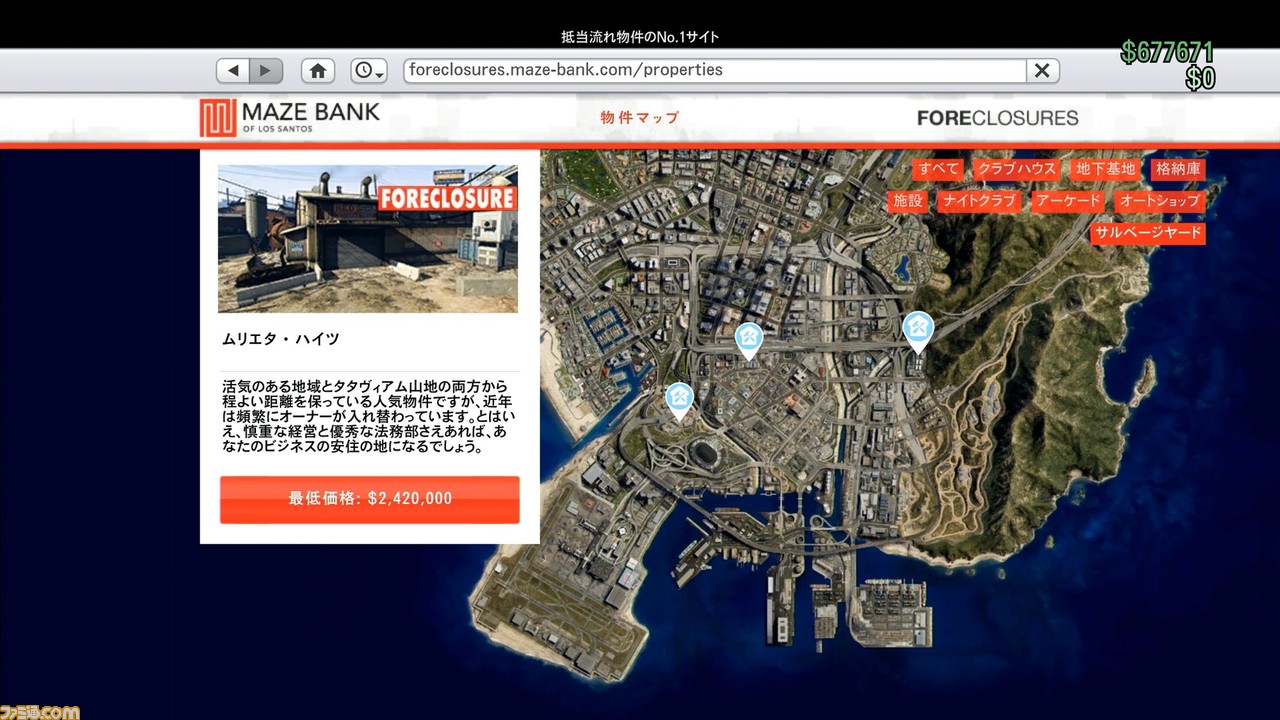1280x720 pixels.
Task: Click the URL address bar
Action: tap(715, 71)
